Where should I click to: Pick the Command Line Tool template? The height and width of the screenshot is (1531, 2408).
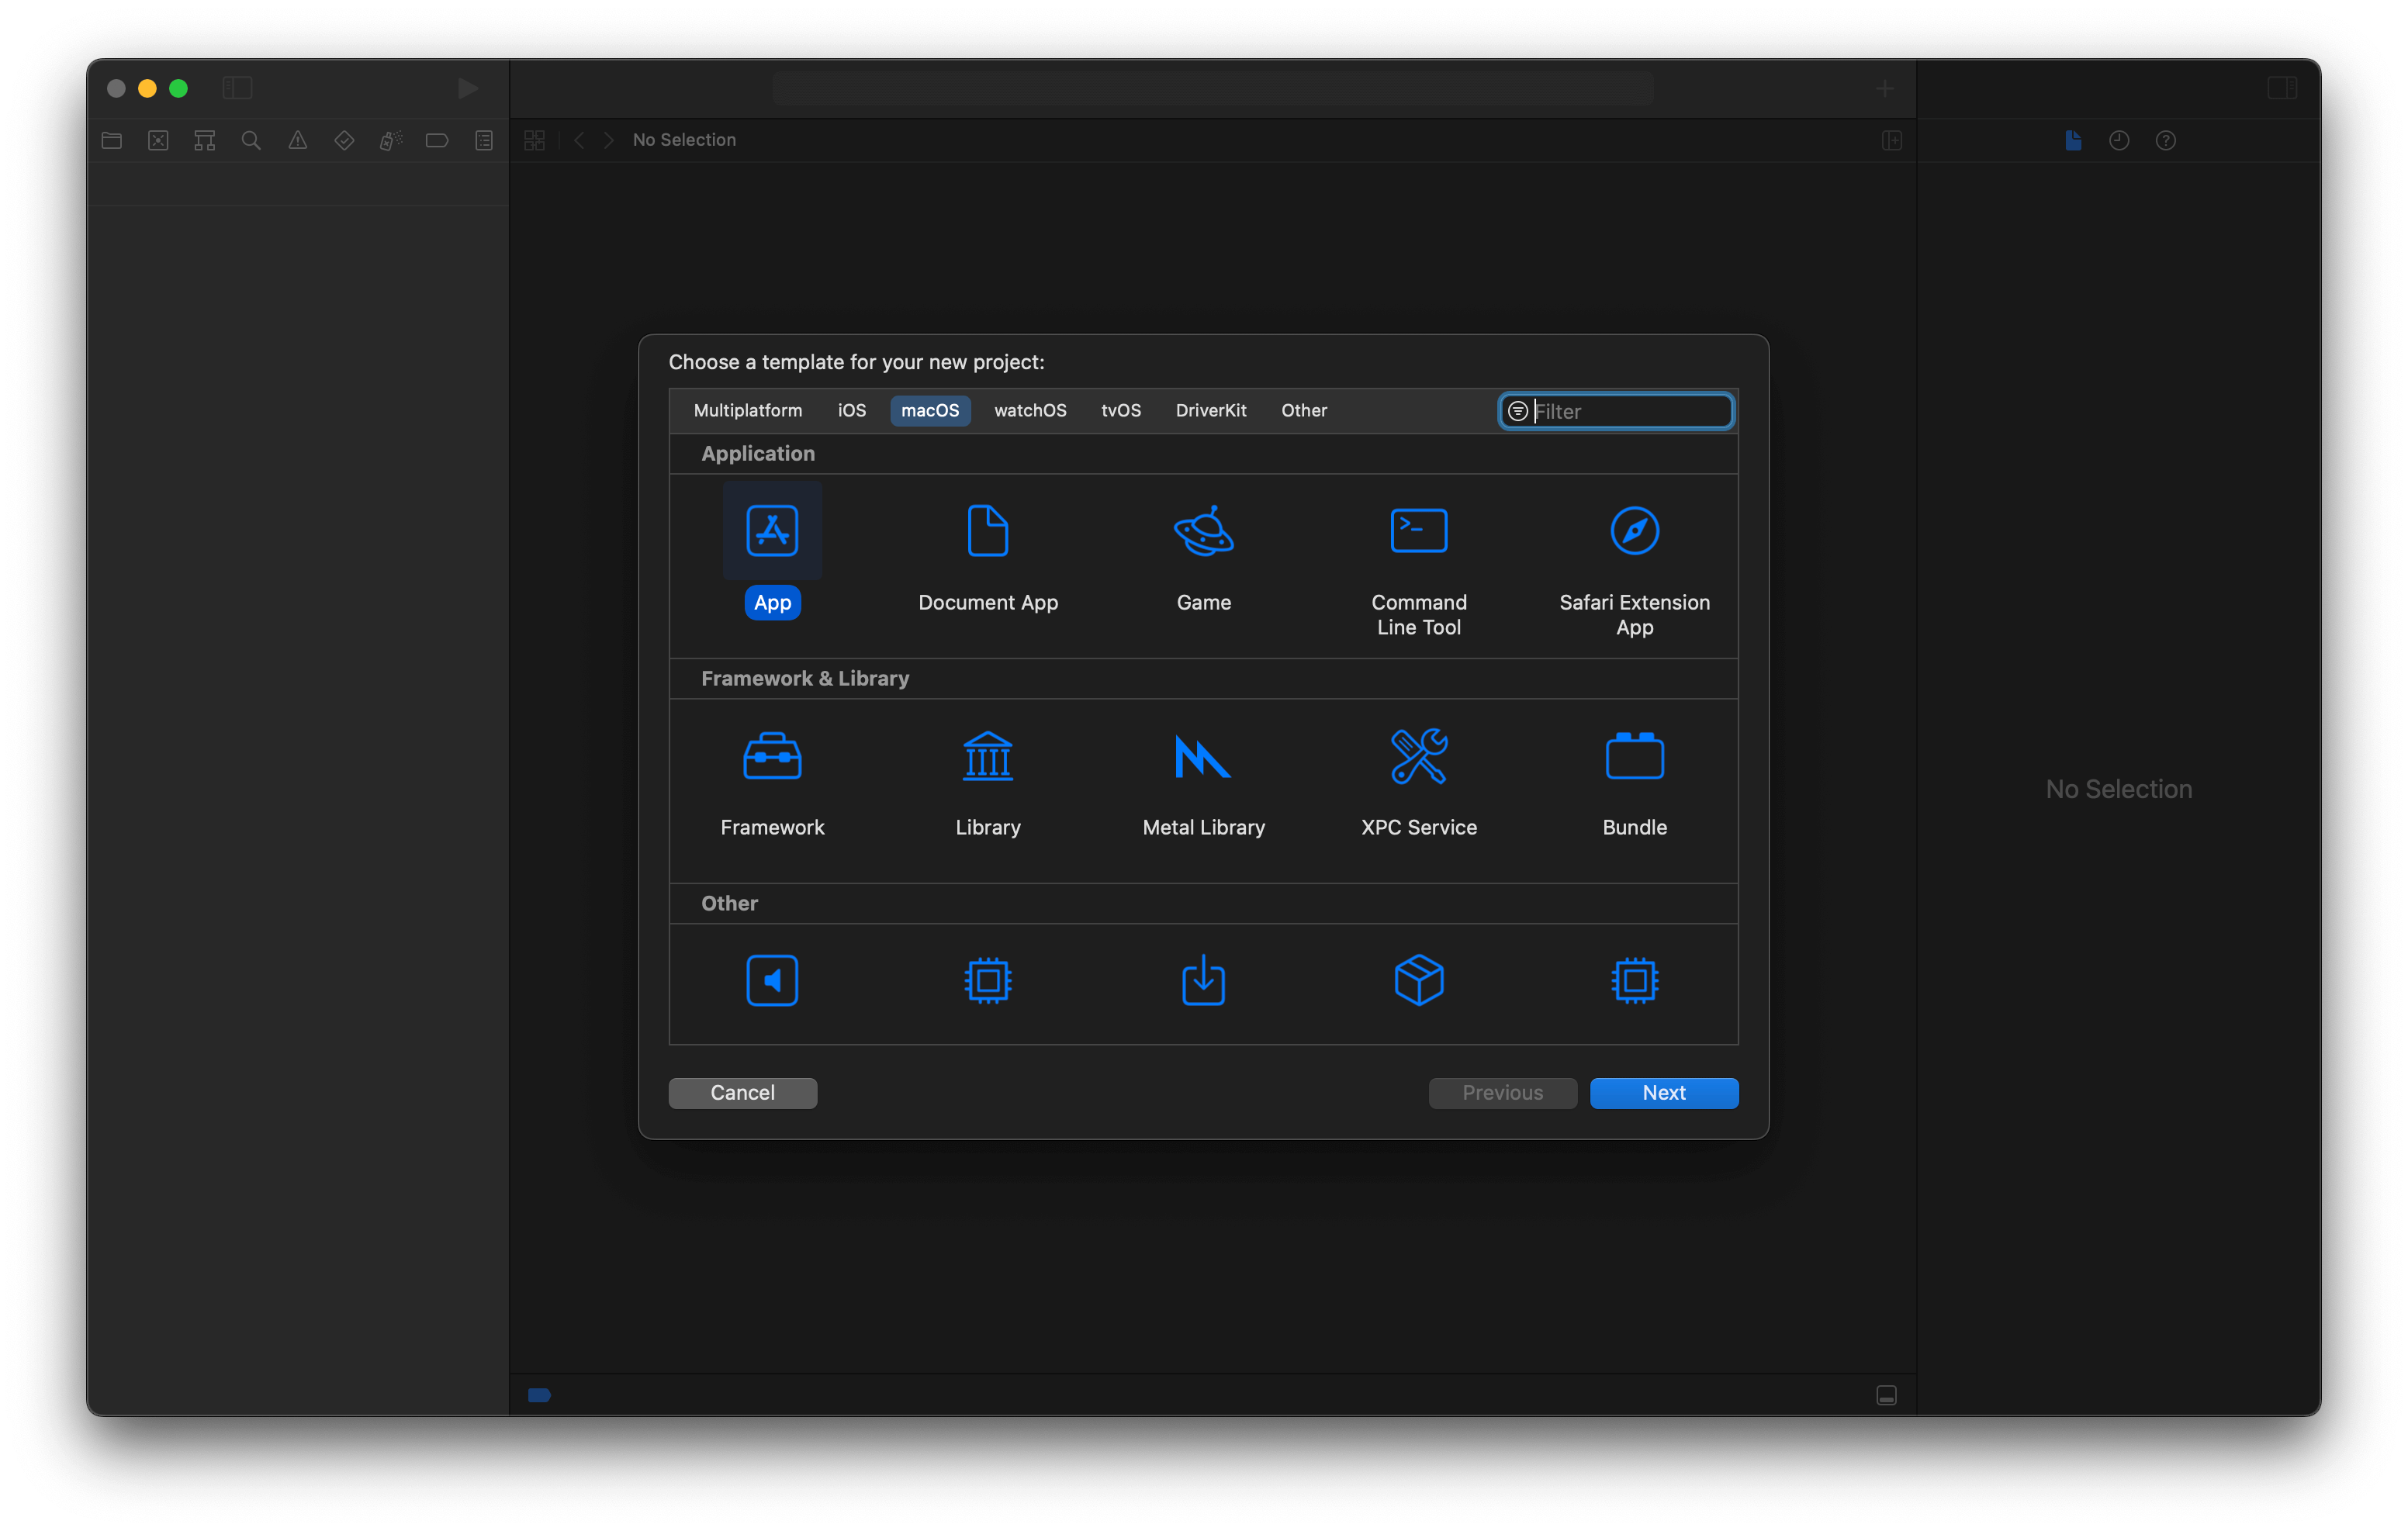pos(1418,530)
